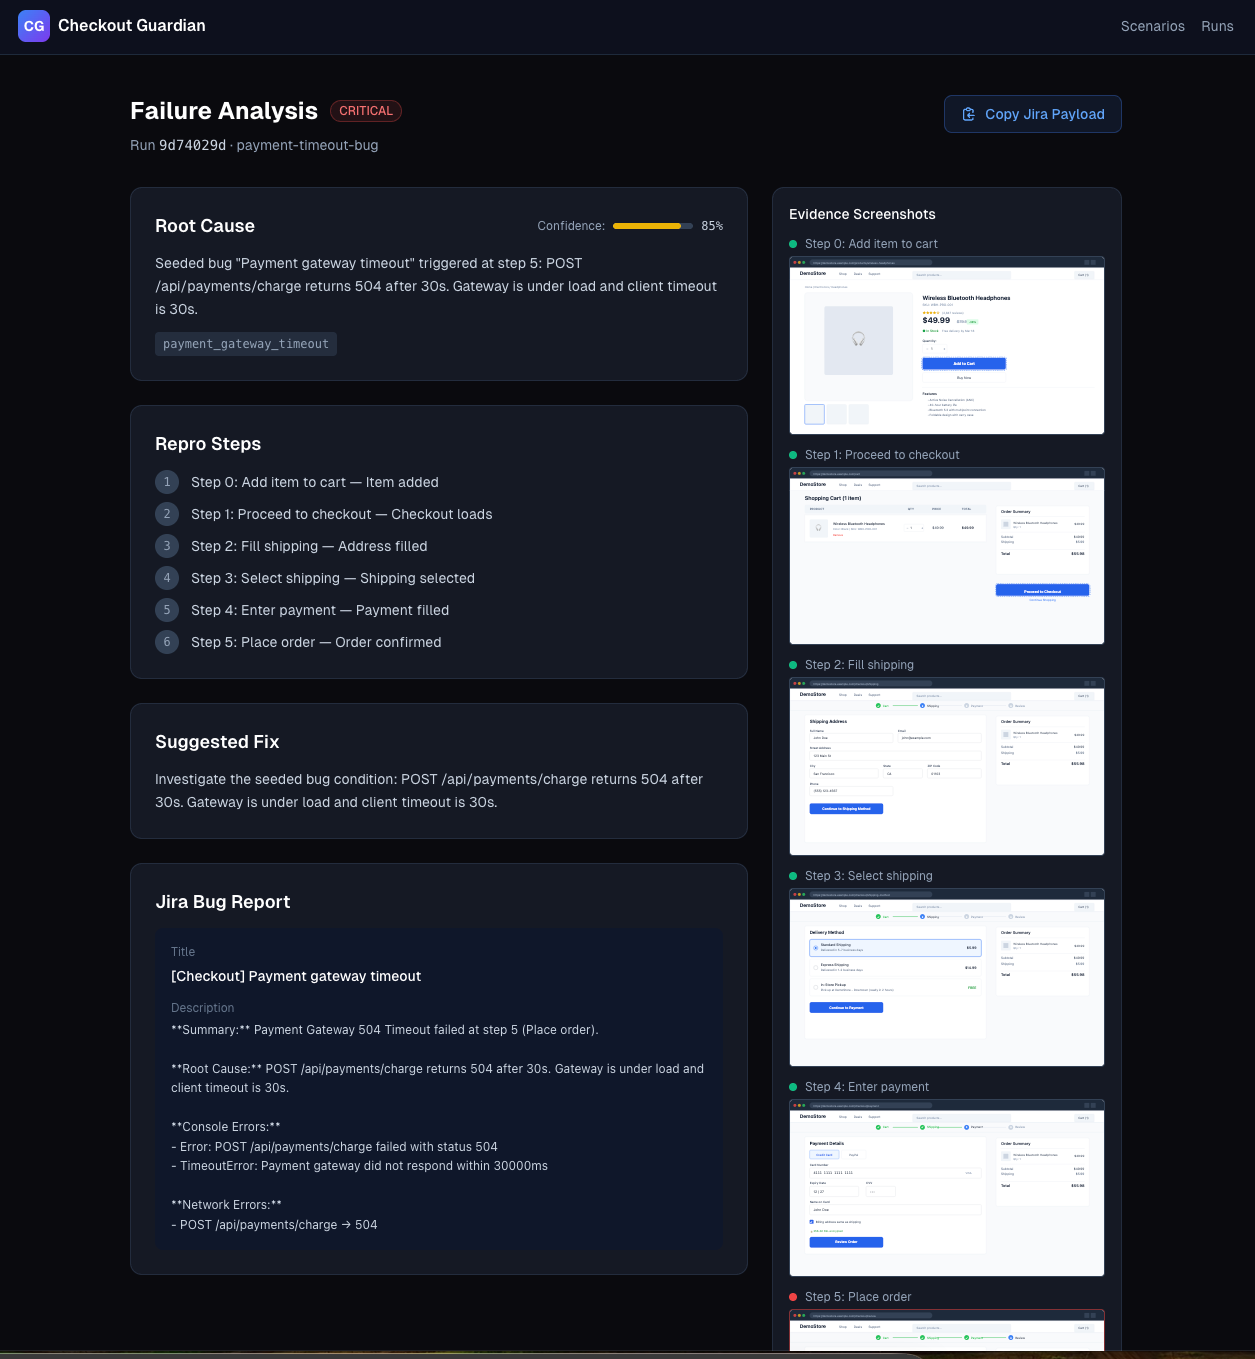
Task: Open the Step 1 Proceed to checkout screenshot
Action: (x=947, y=556)
